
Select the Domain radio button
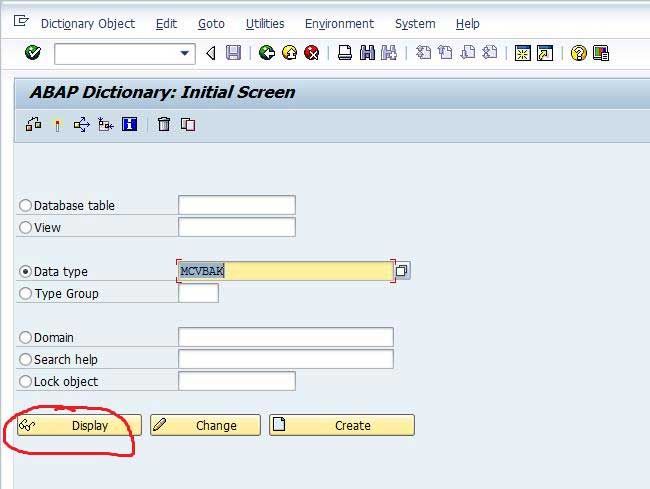click(x=25, y=337)
